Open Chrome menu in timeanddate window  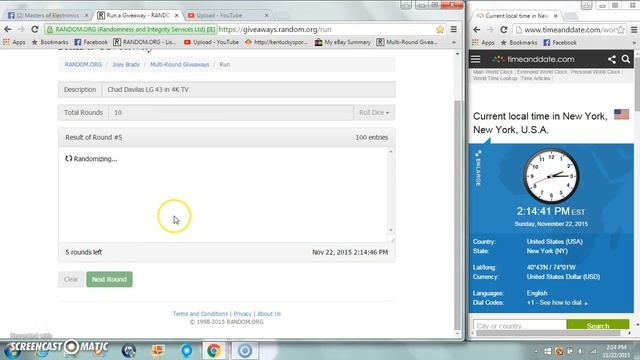point(634,30)
